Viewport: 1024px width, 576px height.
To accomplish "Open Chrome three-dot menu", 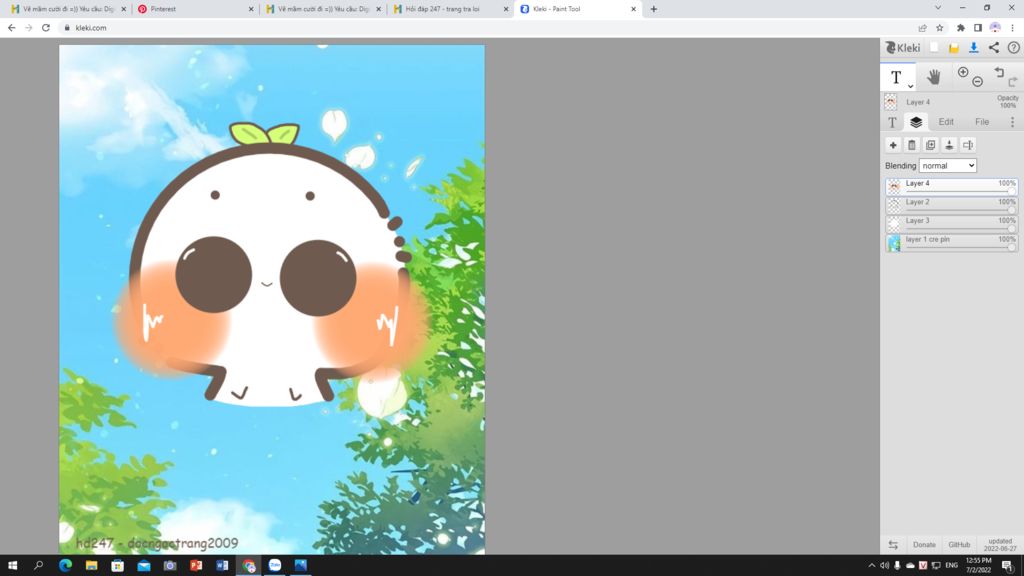I will tap(1013, 27).
